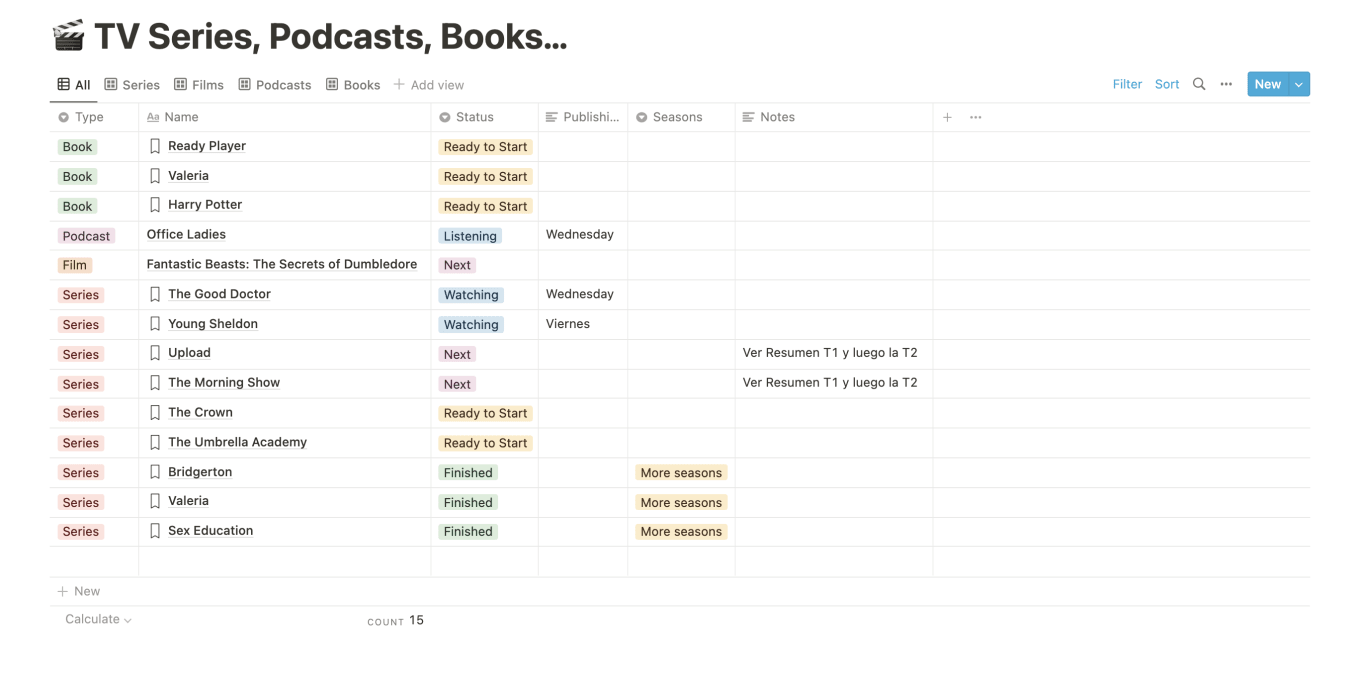Add a row with + New
The image size is (1356, 678).
pos(79,591)
